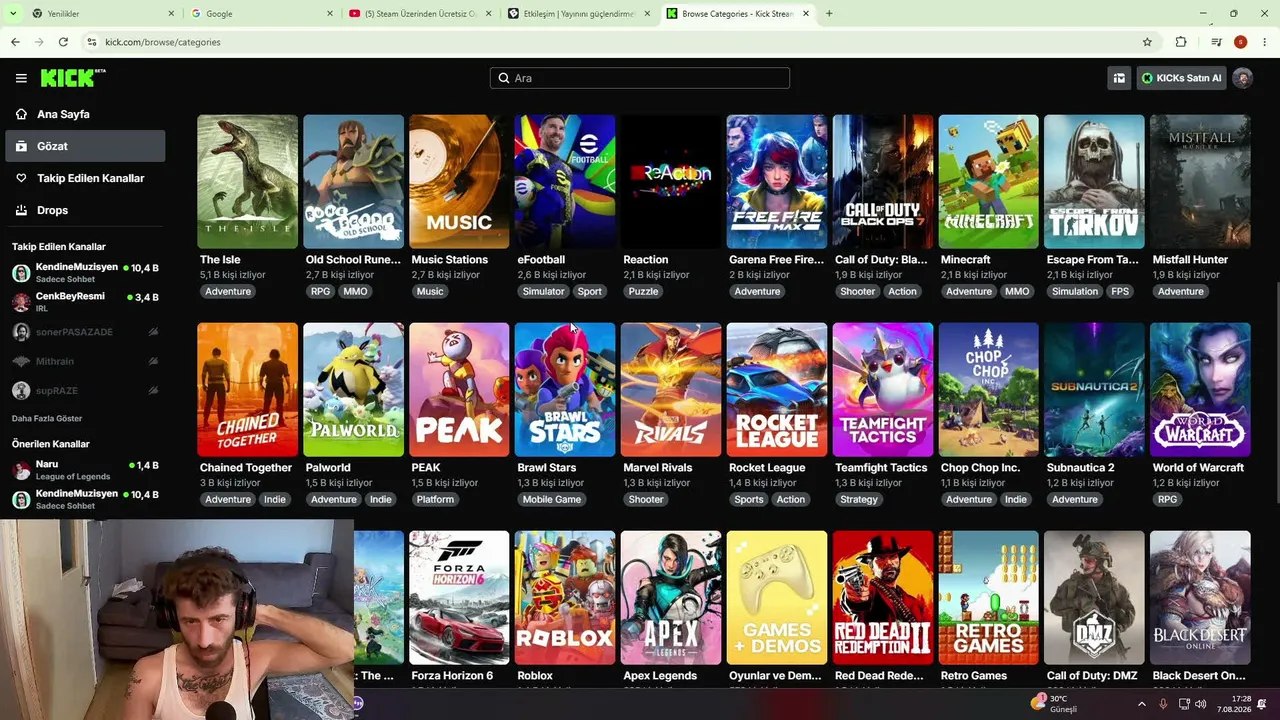The width and height of the screenshot is (1280, 720).
Task: Click the Palworld category title
Action: (328, 468)
